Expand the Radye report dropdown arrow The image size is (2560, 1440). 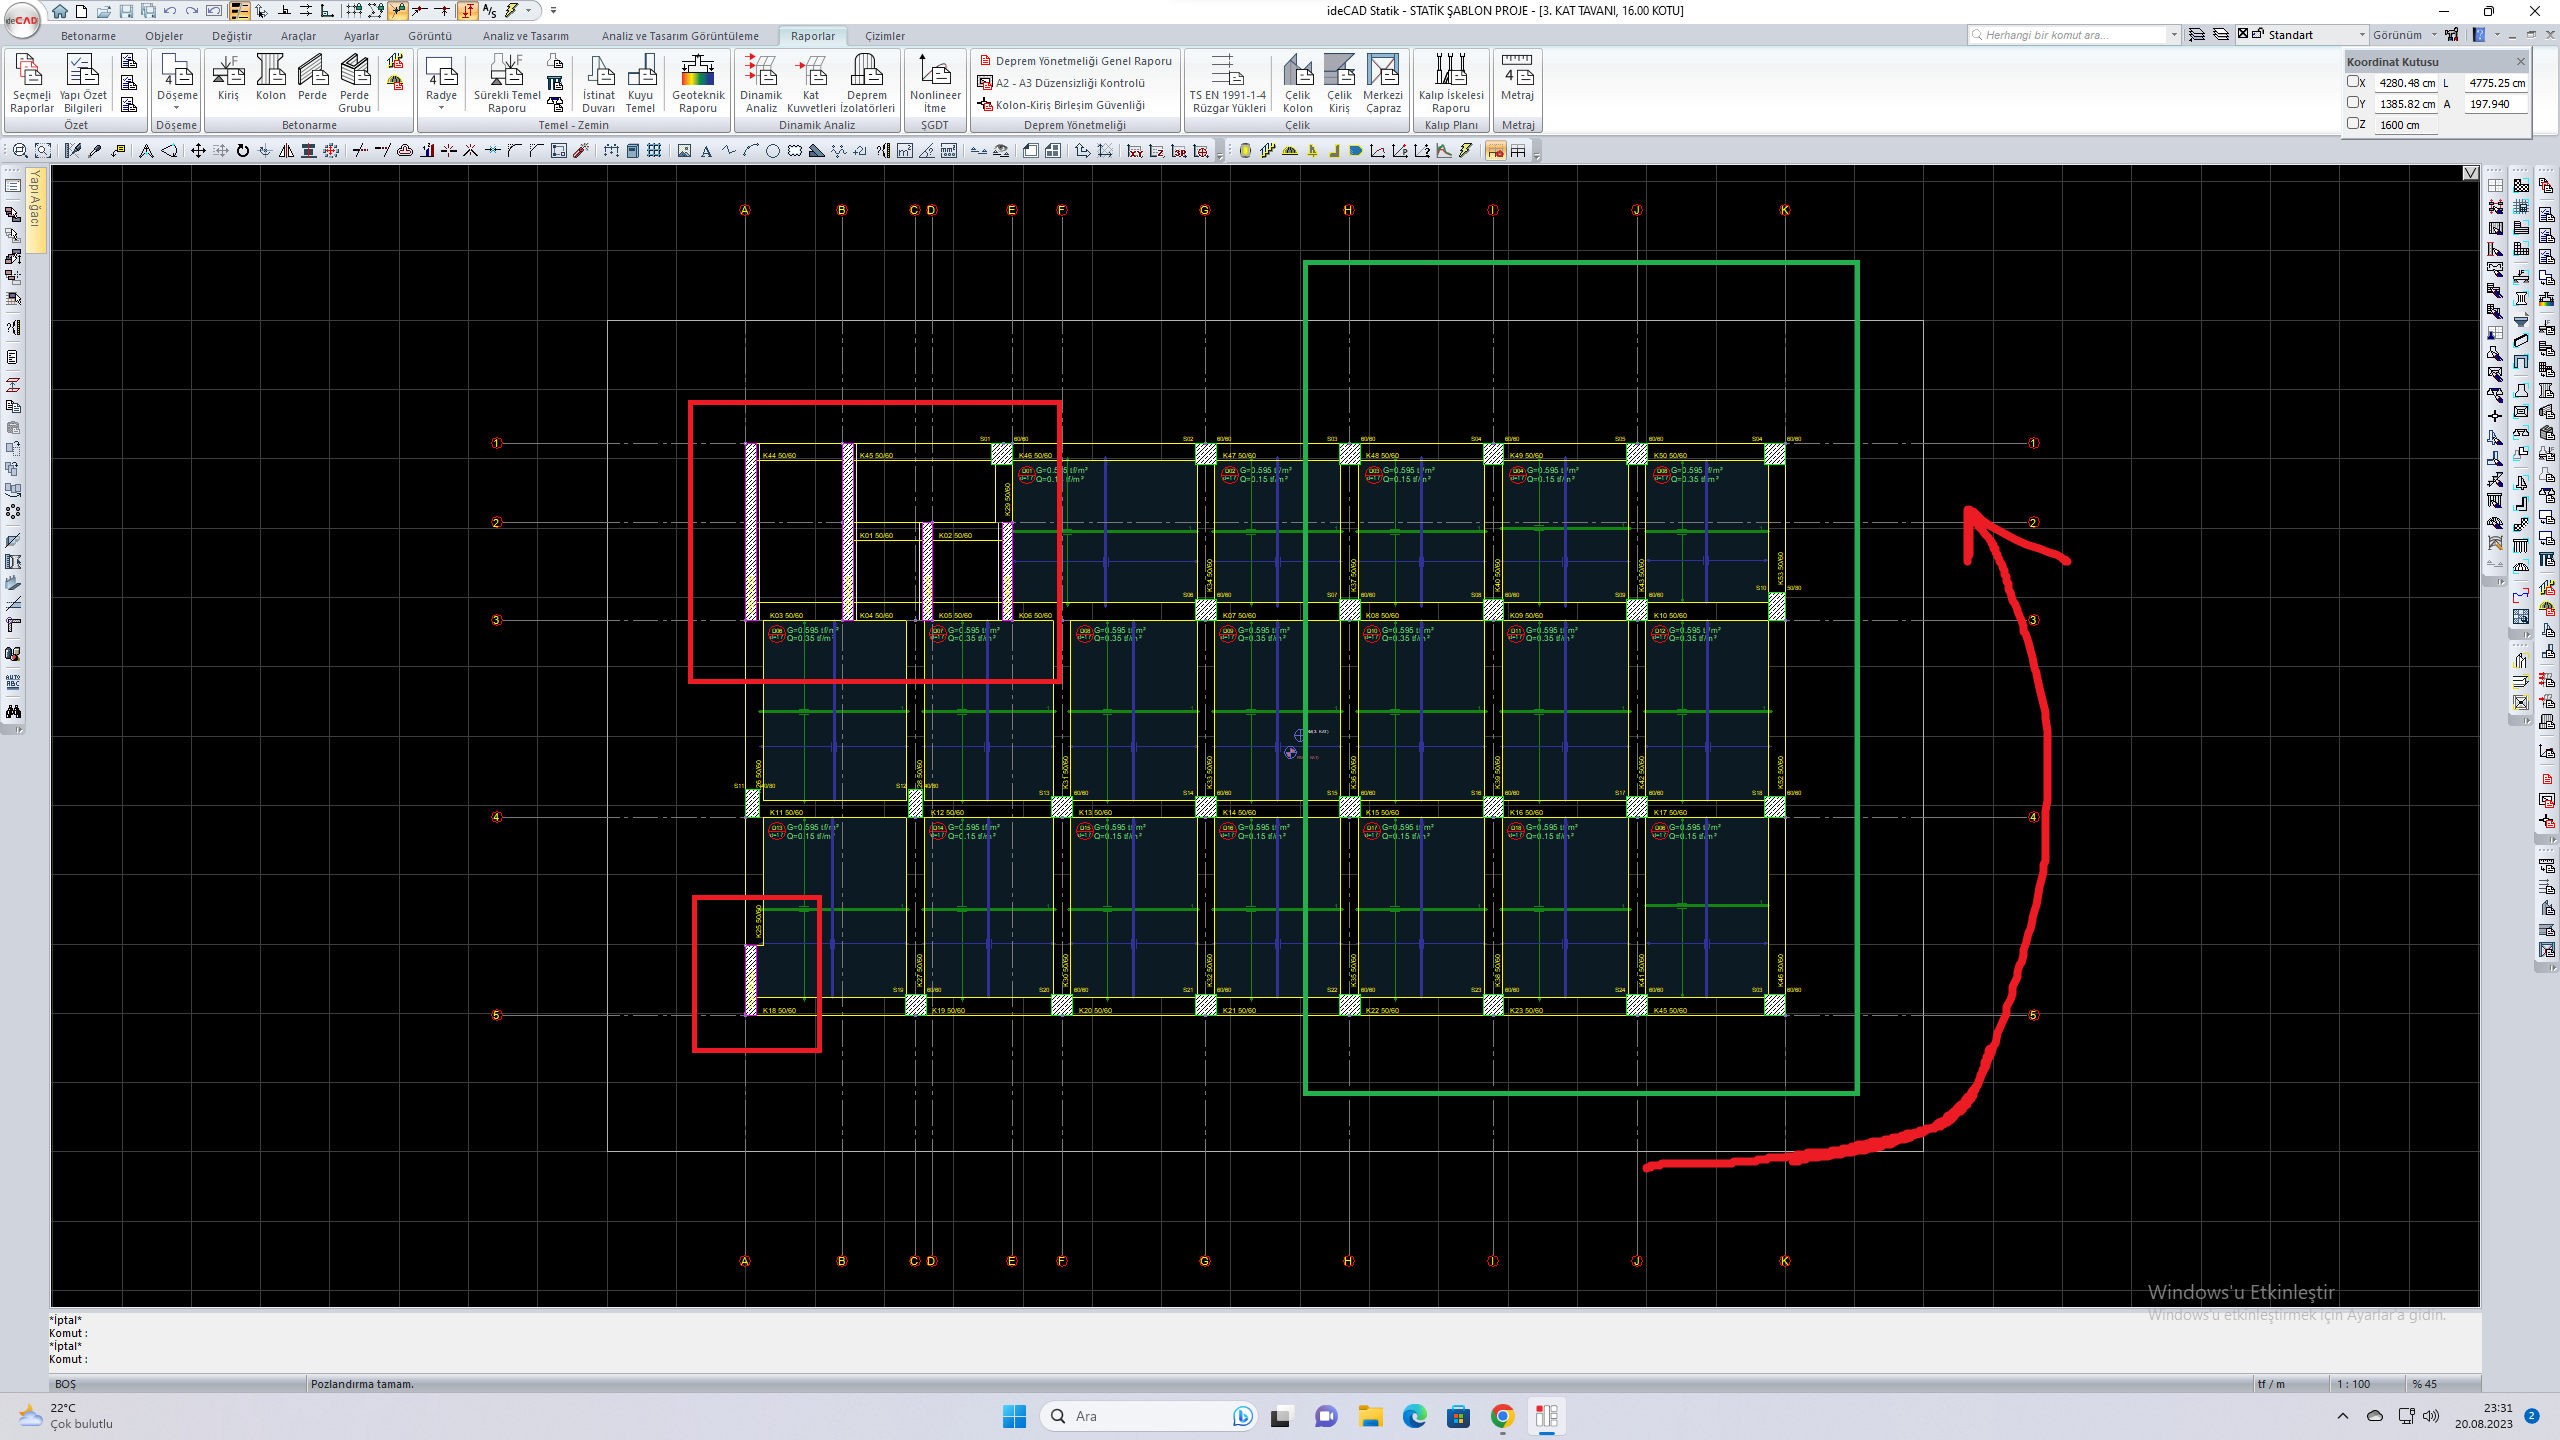(441, 109)
